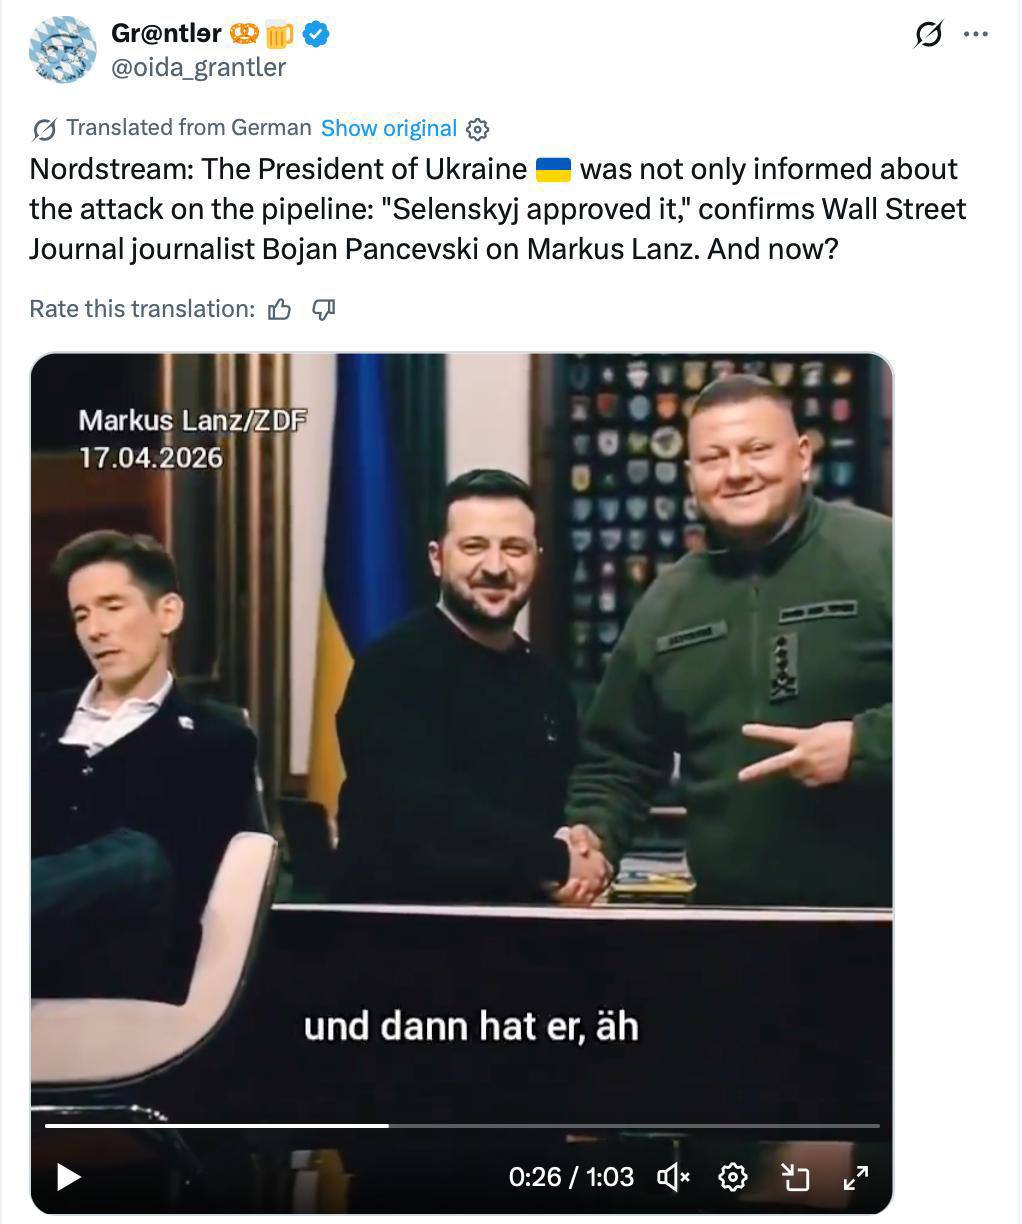This screenshot has width=1022, height=1224.
Task: Click the Grok icon beside the more menu
Action: [x=928, y=35]
